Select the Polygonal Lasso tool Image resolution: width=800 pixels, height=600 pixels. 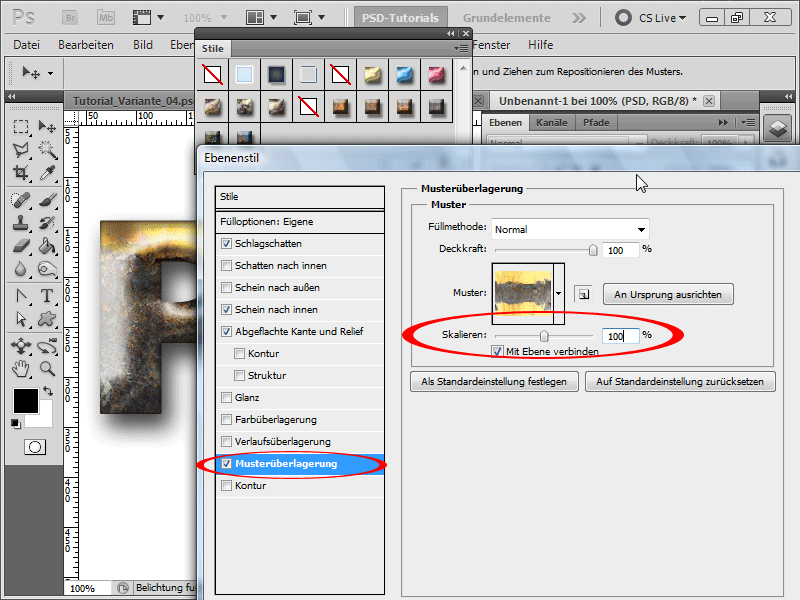click(21, 149)
